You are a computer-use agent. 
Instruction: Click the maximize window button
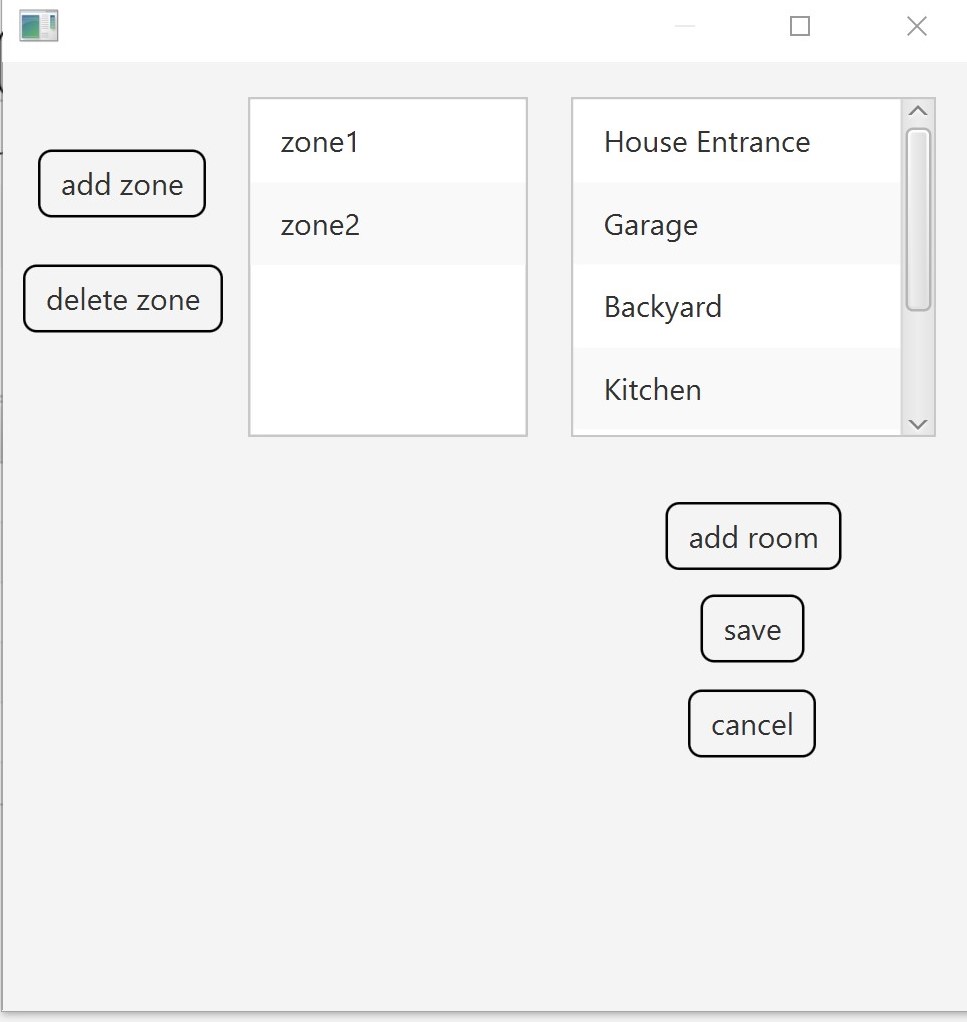click(x=799, y=26)
